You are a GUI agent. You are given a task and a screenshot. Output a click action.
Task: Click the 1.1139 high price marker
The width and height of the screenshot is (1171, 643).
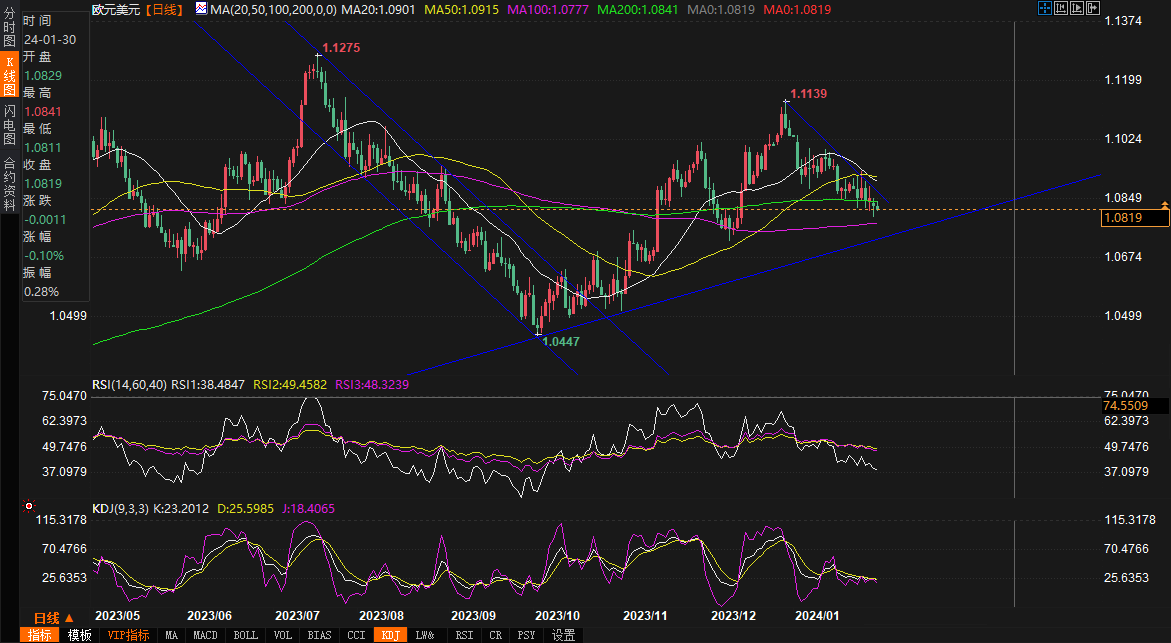click(808, 94)
